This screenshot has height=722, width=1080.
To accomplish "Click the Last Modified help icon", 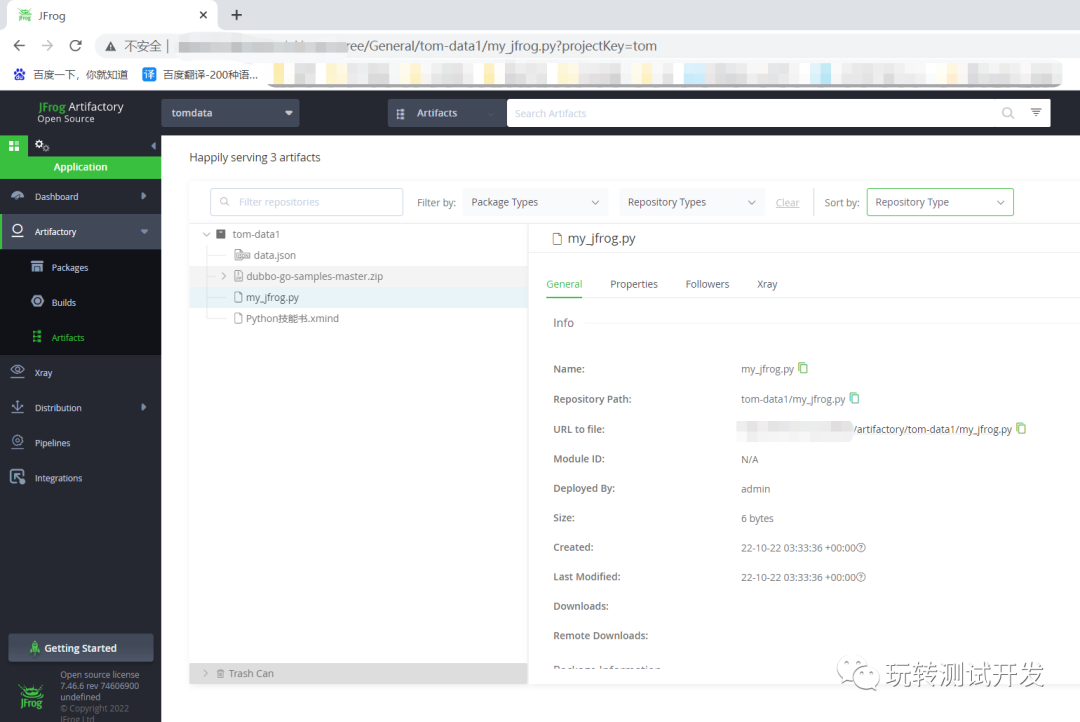I will (x=861, y=577).
